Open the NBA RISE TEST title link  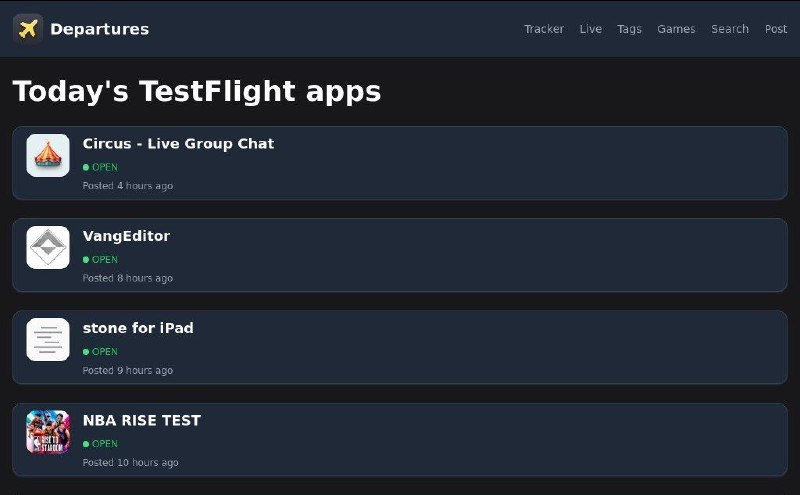142,420
